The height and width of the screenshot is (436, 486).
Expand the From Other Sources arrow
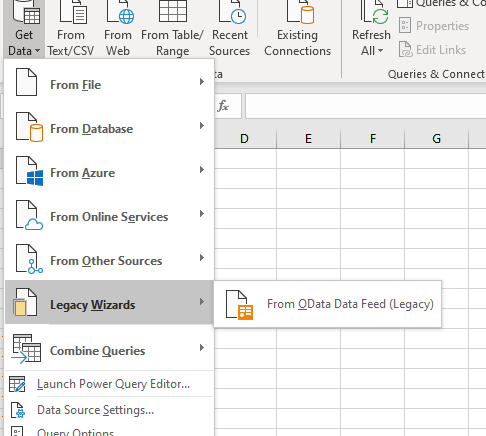[x=202, y=258]
